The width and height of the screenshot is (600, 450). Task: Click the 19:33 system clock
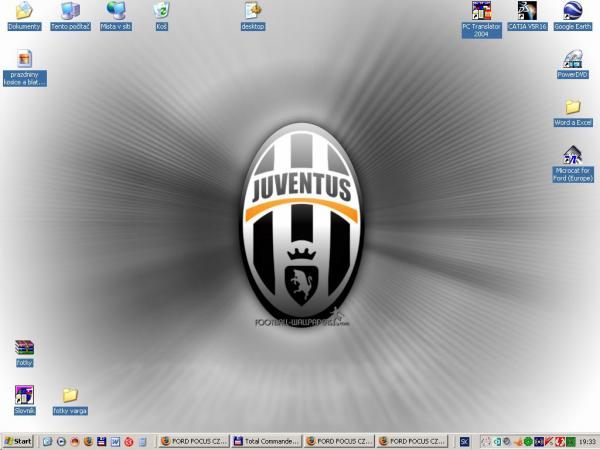[x=586, y=441]
